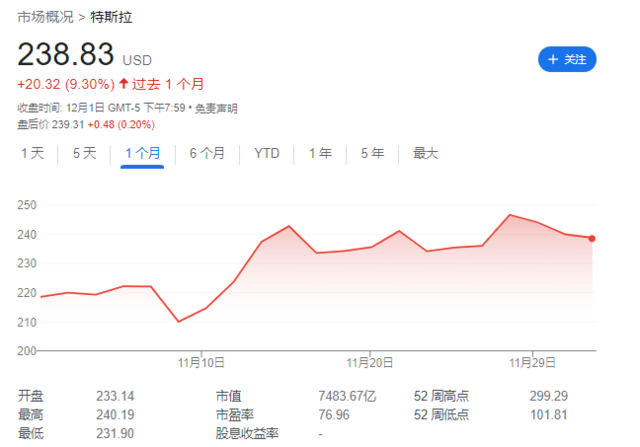Screen dimensions: 640x447
Task: Click the 11月29日 x-axis date label
Action: (532, 362)
